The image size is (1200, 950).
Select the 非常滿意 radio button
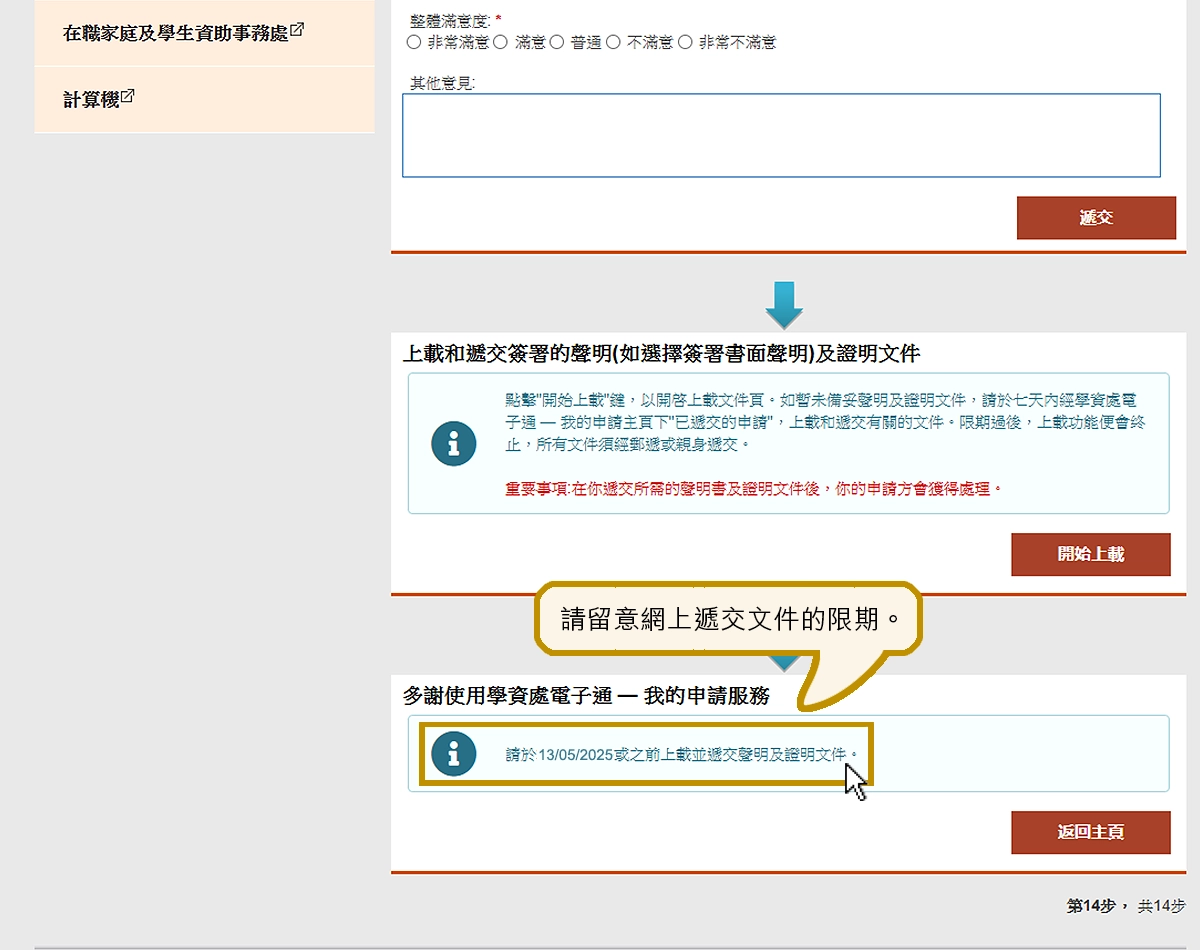coord(414,43)
